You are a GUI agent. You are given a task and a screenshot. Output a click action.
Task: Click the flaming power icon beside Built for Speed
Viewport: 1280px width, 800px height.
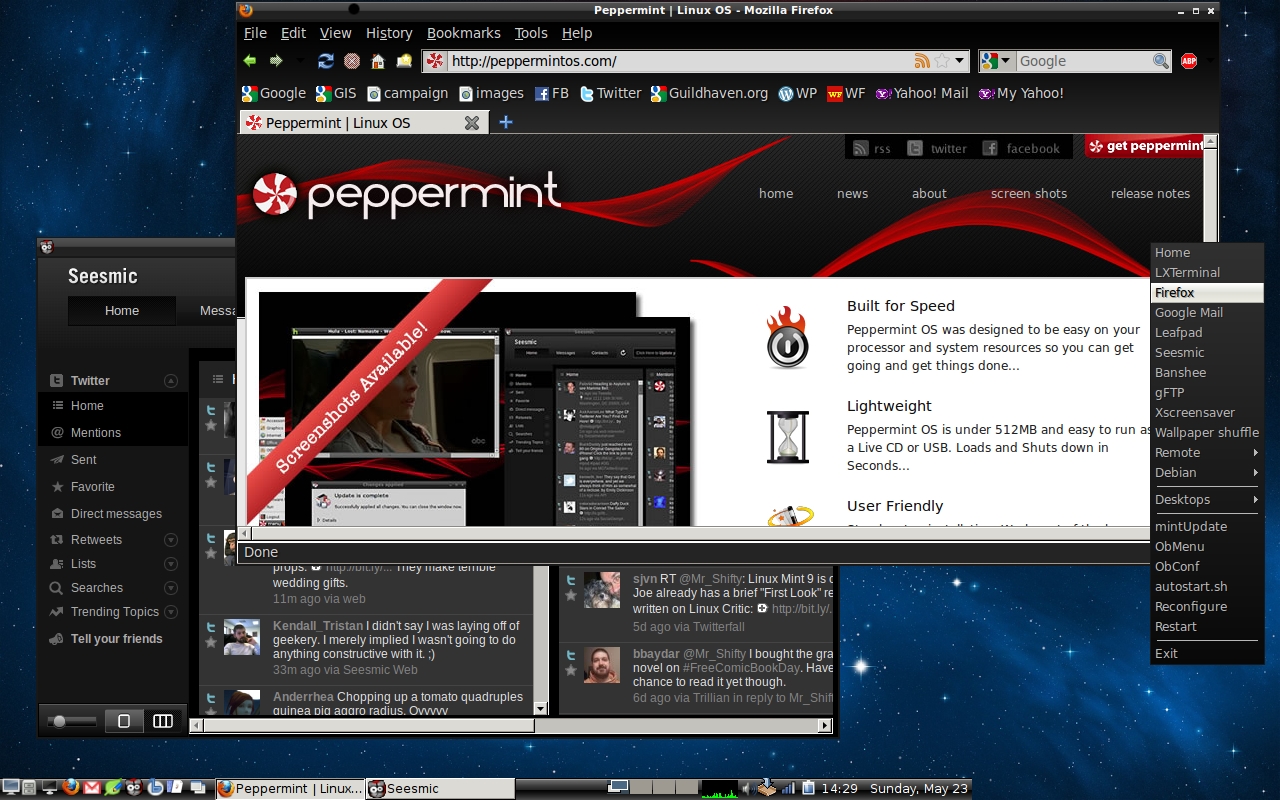click(x=787, y=338)
